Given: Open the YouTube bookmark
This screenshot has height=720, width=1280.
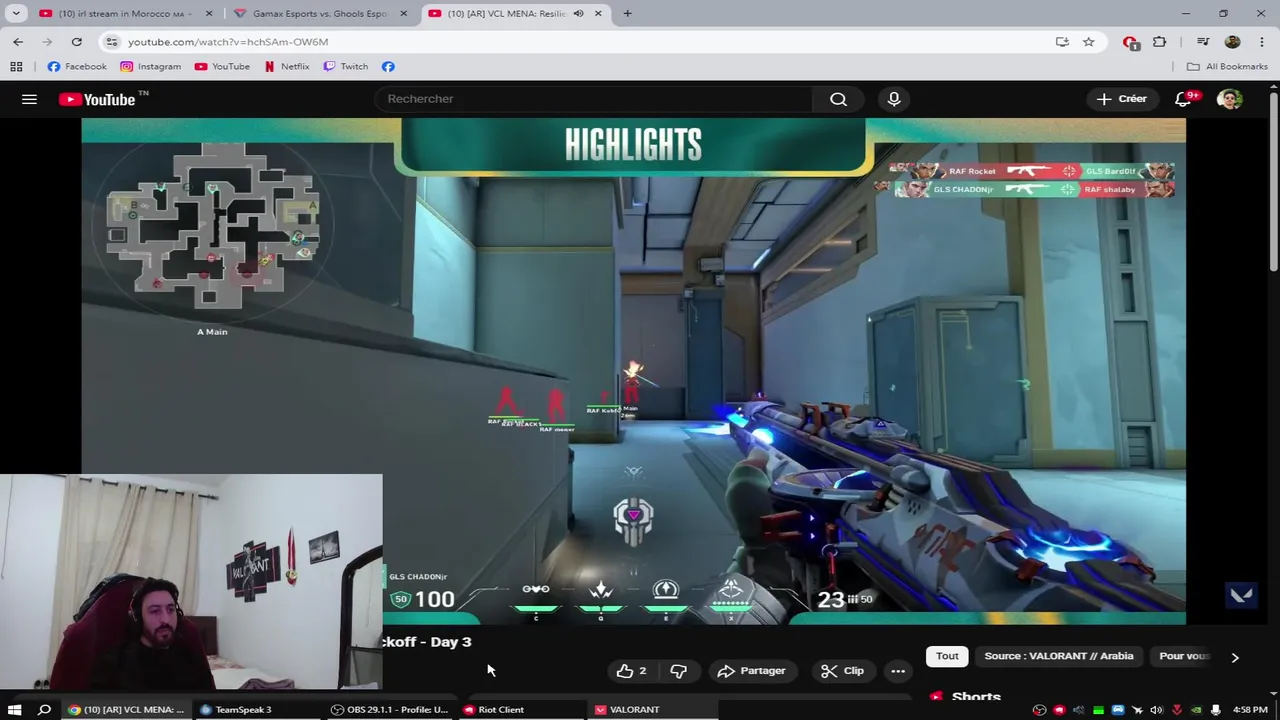Looking at the screenshot, I should coord(223,66).
